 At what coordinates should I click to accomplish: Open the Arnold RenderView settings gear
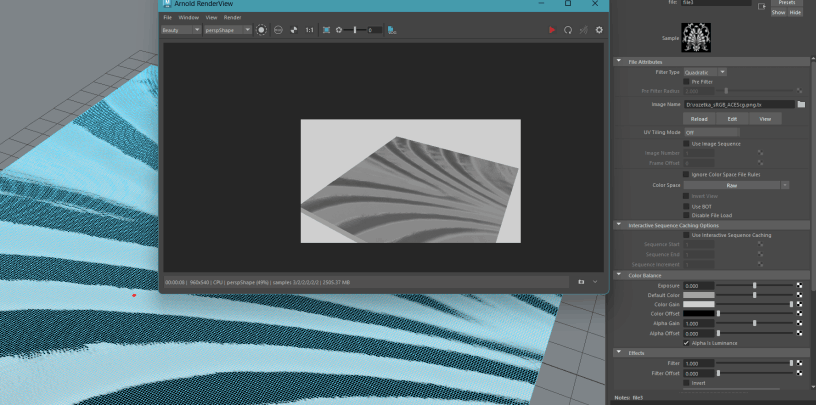[599, 30]
